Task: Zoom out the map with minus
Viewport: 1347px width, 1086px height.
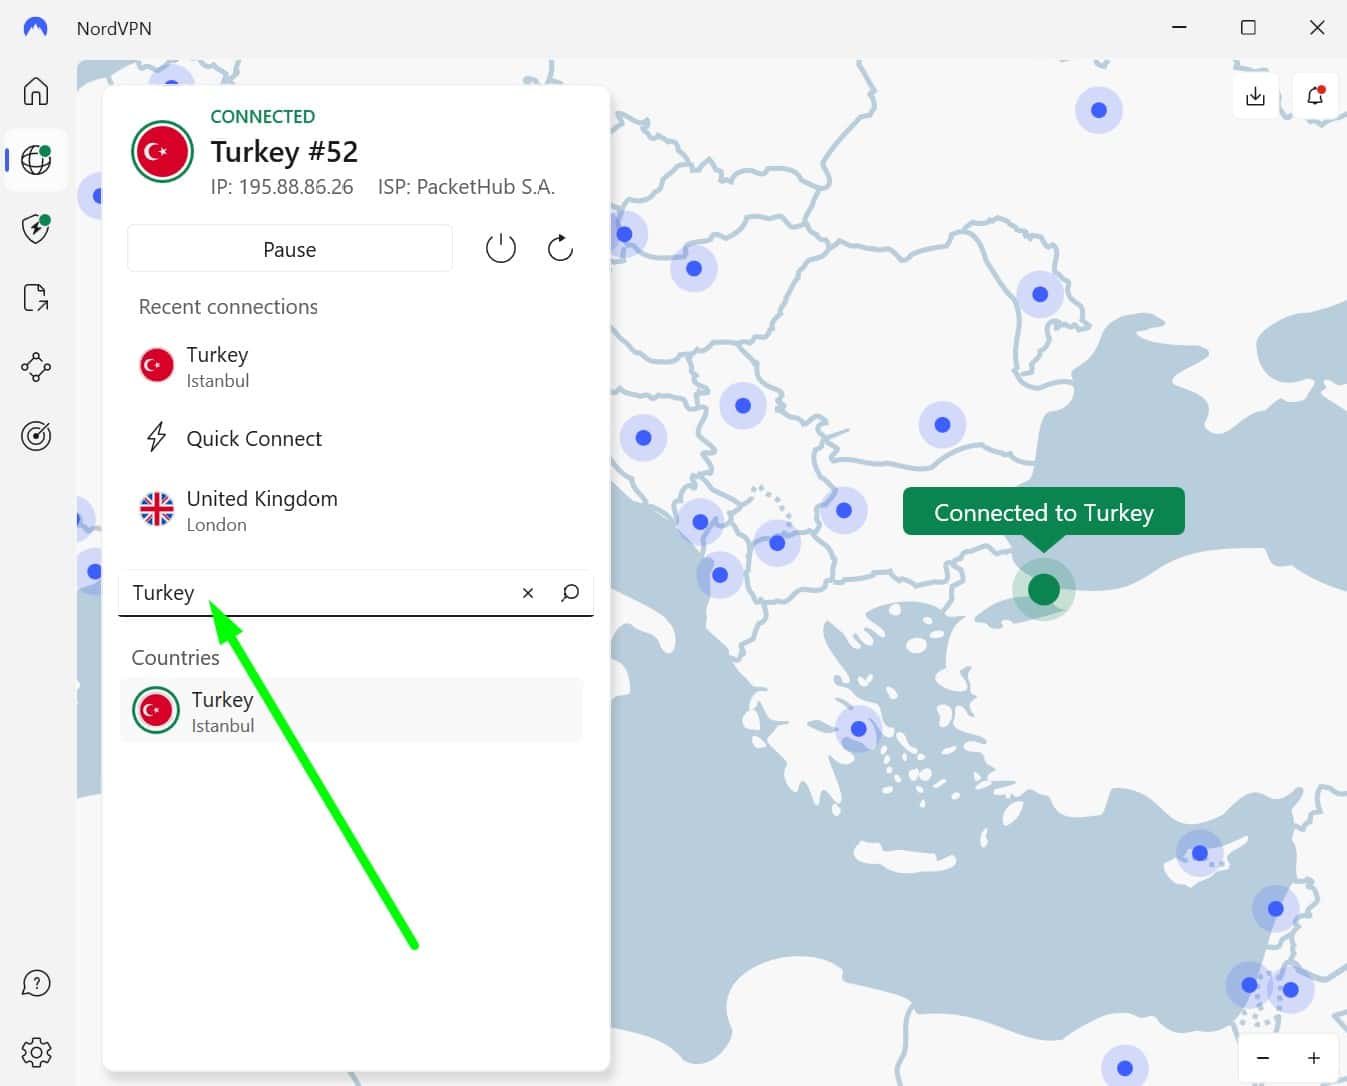Action: point(1263,1058)
